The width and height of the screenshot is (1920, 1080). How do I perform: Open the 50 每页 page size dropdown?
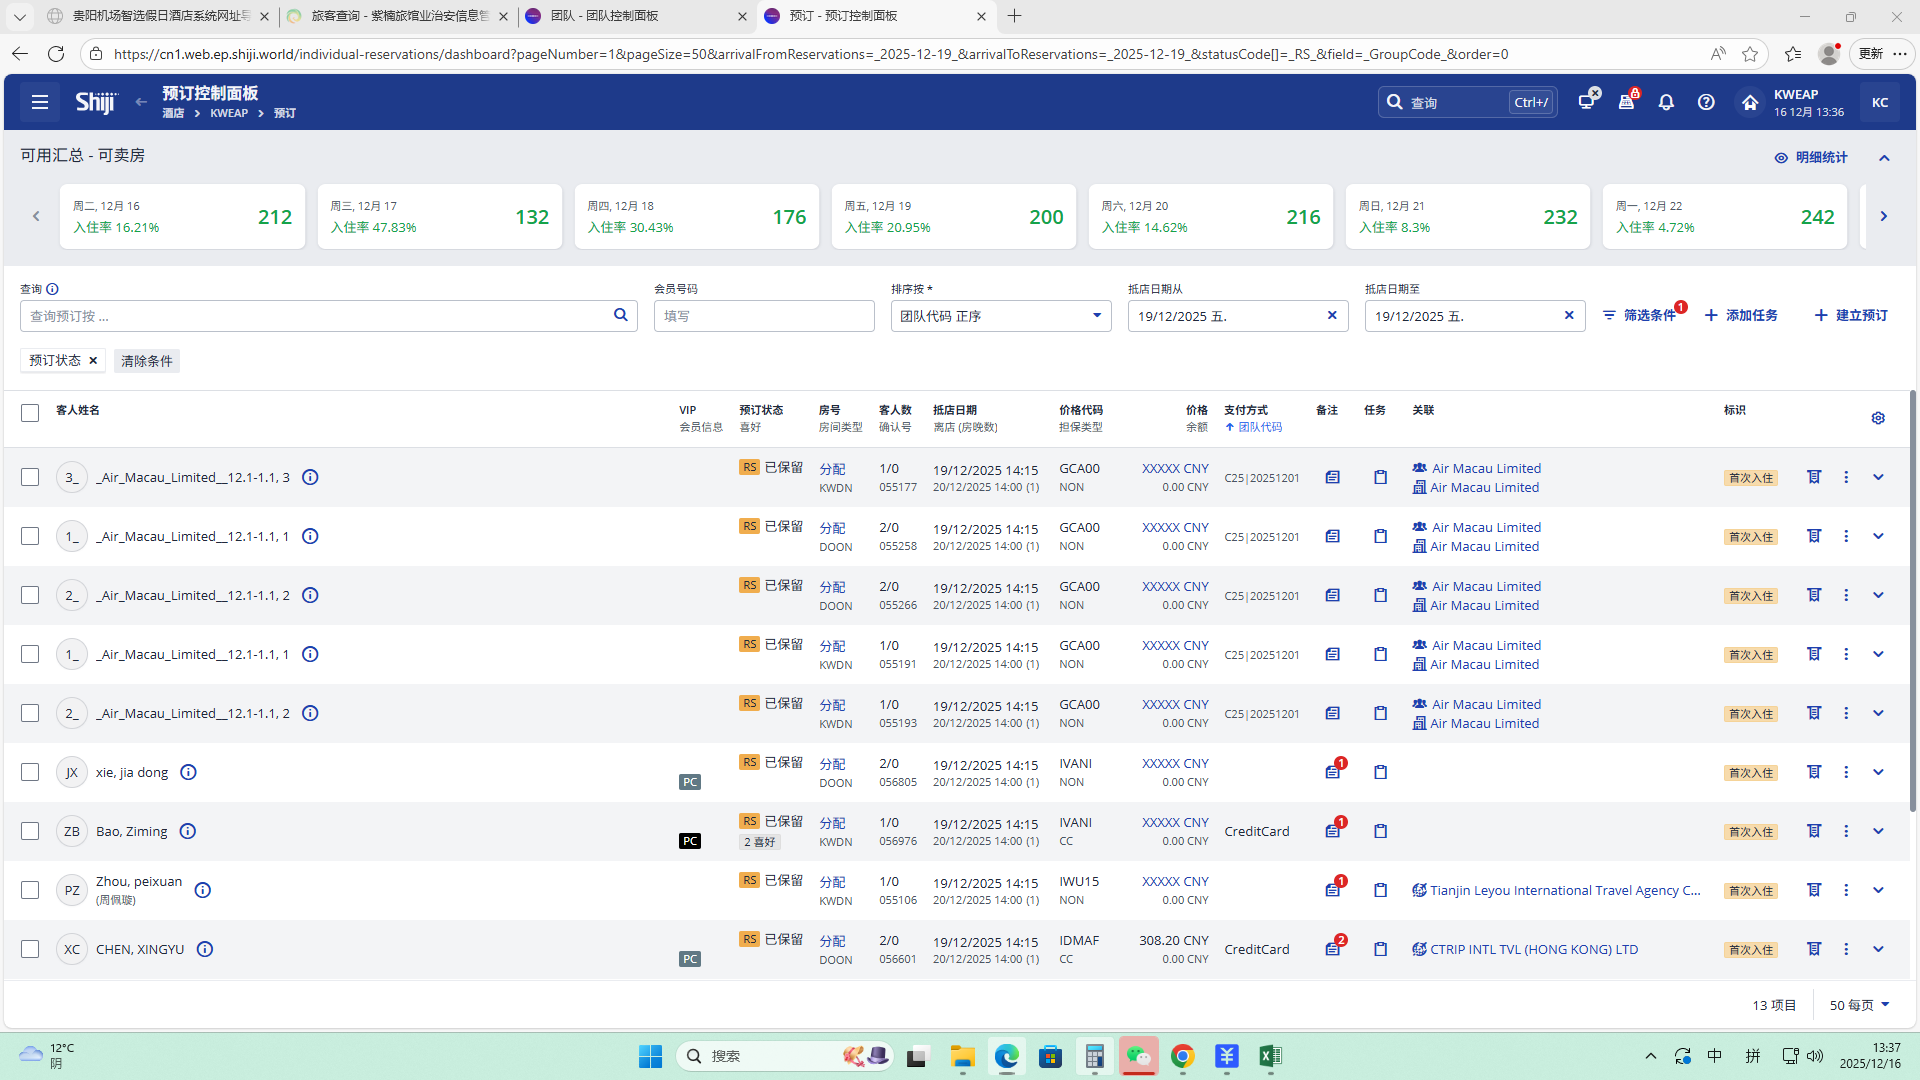tap(1859, 1005)
